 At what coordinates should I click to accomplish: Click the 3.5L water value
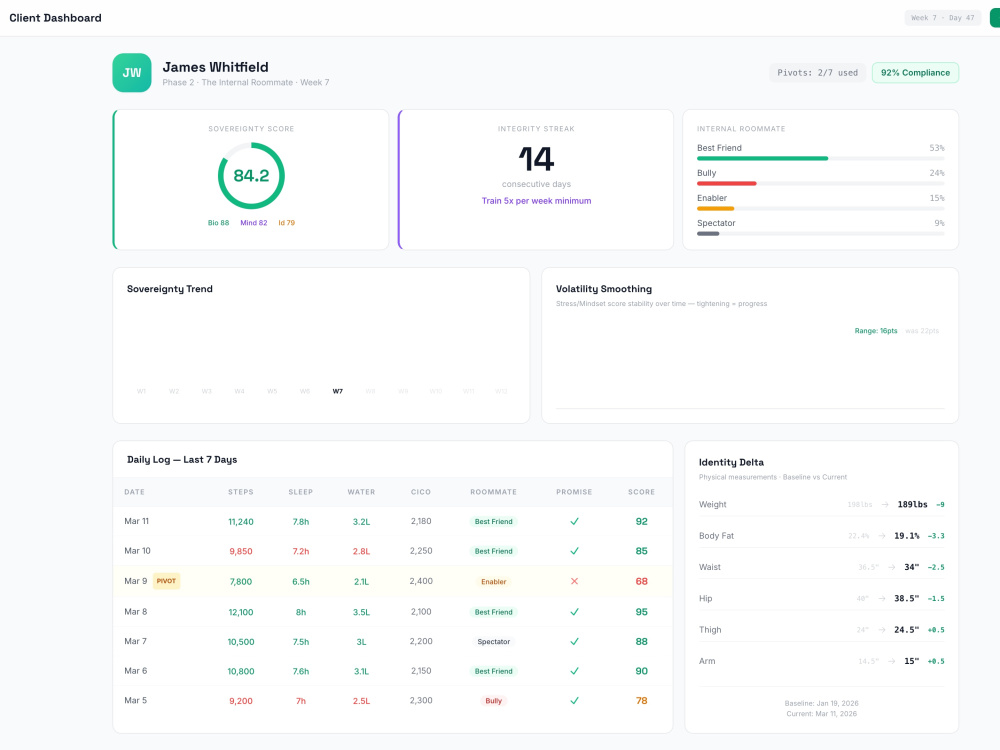point(361,612)
